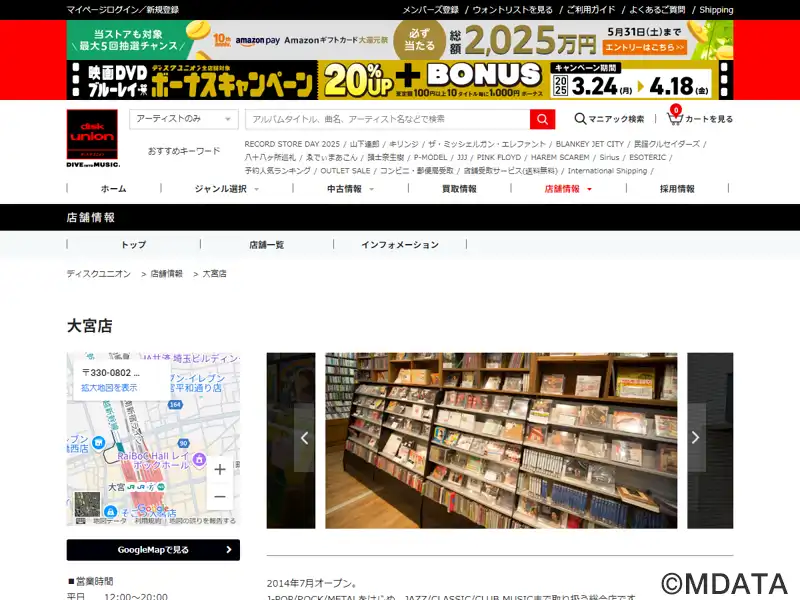The width and height of the screenshot is (800, 600).
Task: Click the Amazon Pay gift card banner
Action: 400,40
